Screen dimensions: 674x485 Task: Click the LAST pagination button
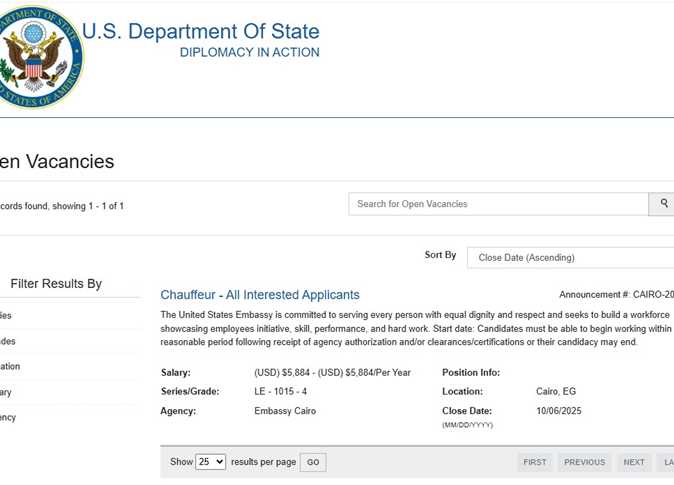[666, 462]
